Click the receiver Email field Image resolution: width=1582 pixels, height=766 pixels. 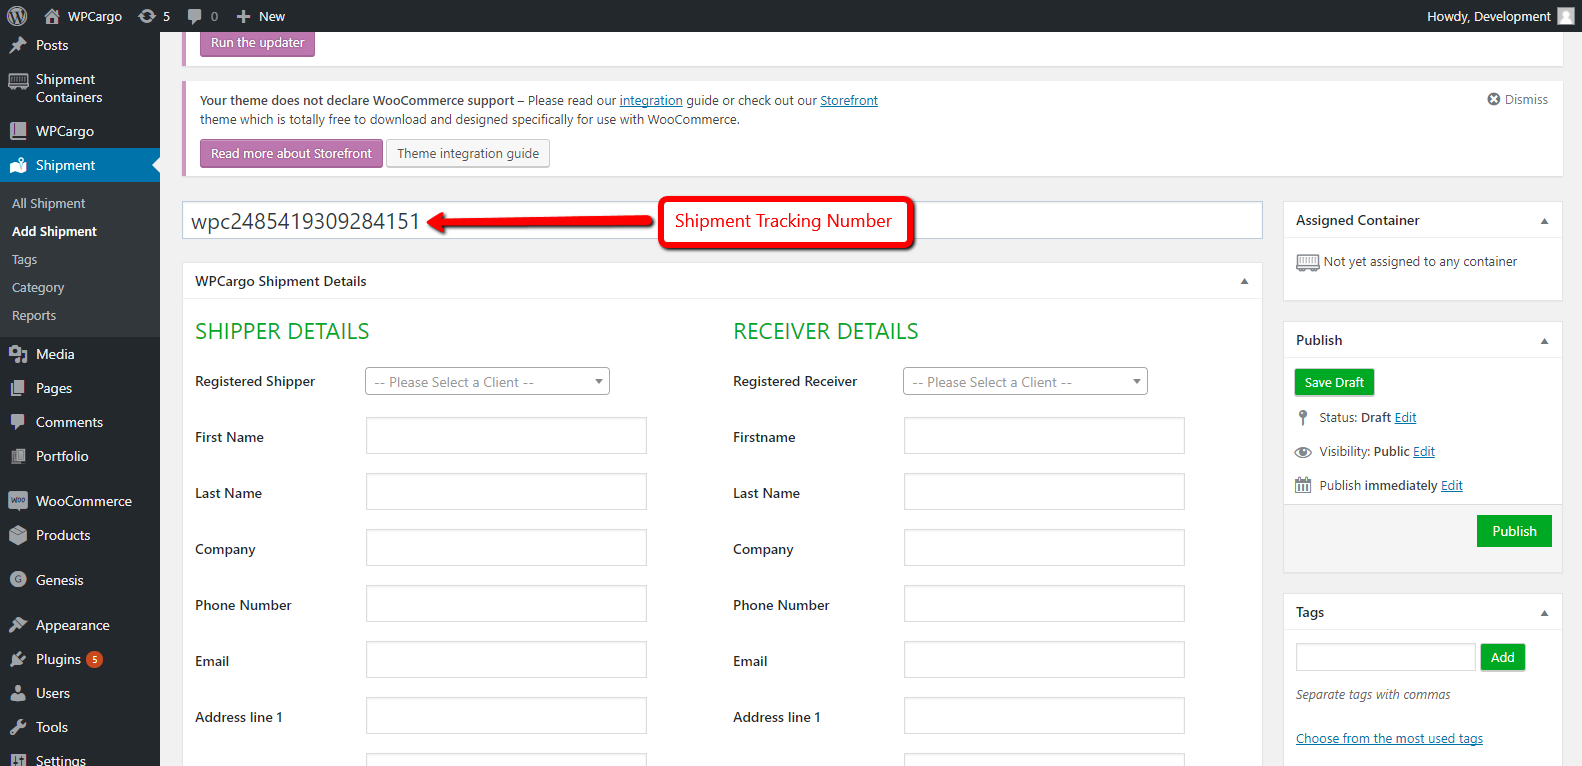(1044, 660)
